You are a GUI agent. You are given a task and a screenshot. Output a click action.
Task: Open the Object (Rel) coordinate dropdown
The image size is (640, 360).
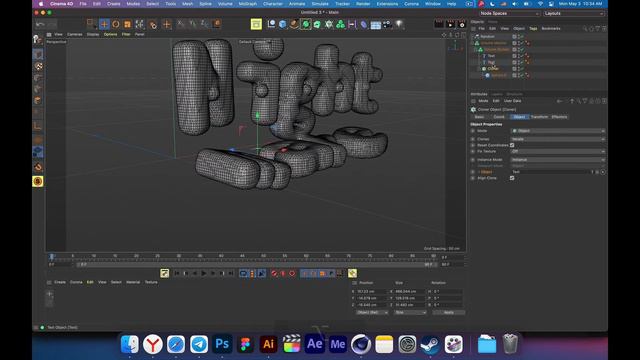[372, 312]
